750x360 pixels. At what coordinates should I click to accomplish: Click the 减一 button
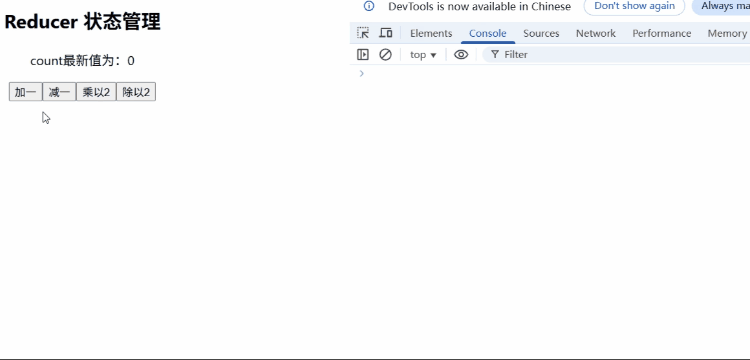[x=59, y=92]
